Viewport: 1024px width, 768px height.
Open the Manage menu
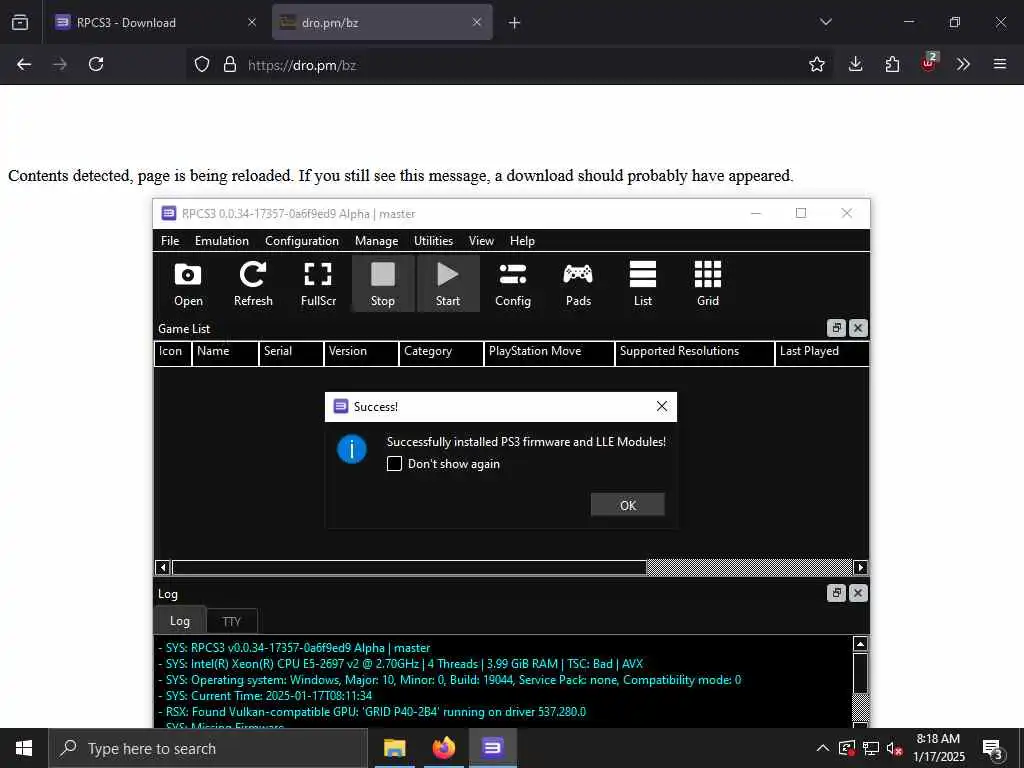(x=376, y=240)
